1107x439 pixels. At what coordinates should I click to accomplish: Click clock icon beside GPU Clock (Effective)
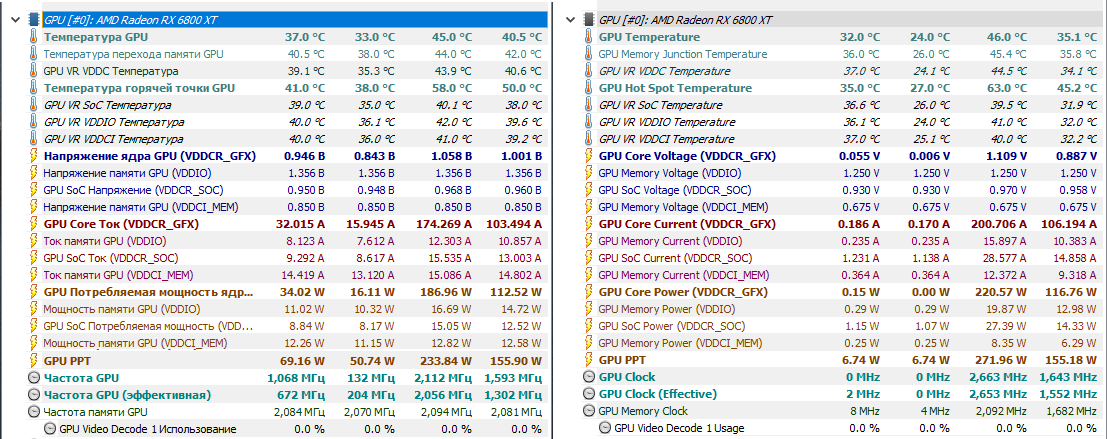click(x=589, y=394)
